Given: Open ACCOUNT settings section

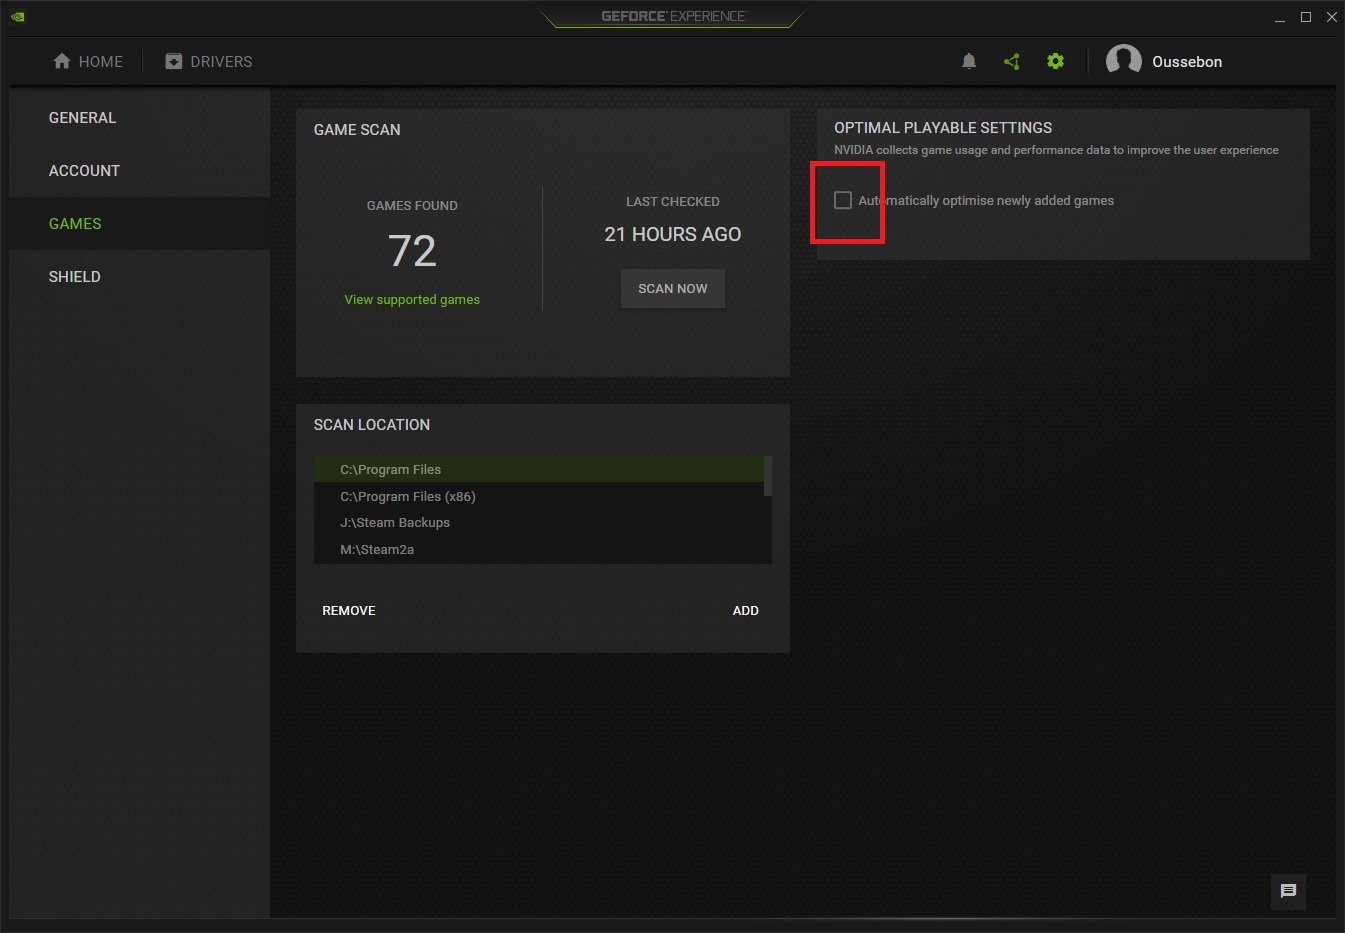Looking at the screenshot, I should tap(139, 171).
